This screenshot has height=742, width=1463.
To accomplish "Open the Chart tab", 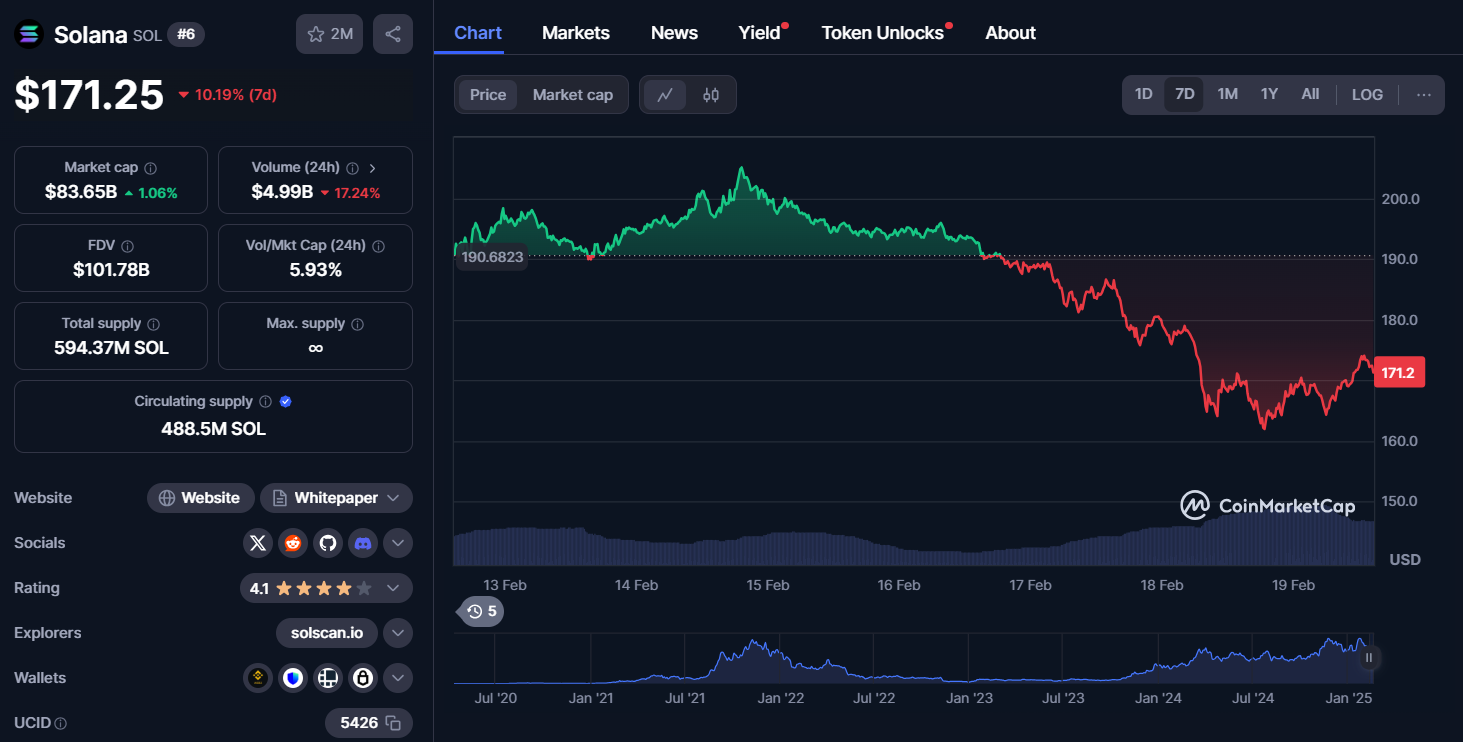I will coord(478,33).
